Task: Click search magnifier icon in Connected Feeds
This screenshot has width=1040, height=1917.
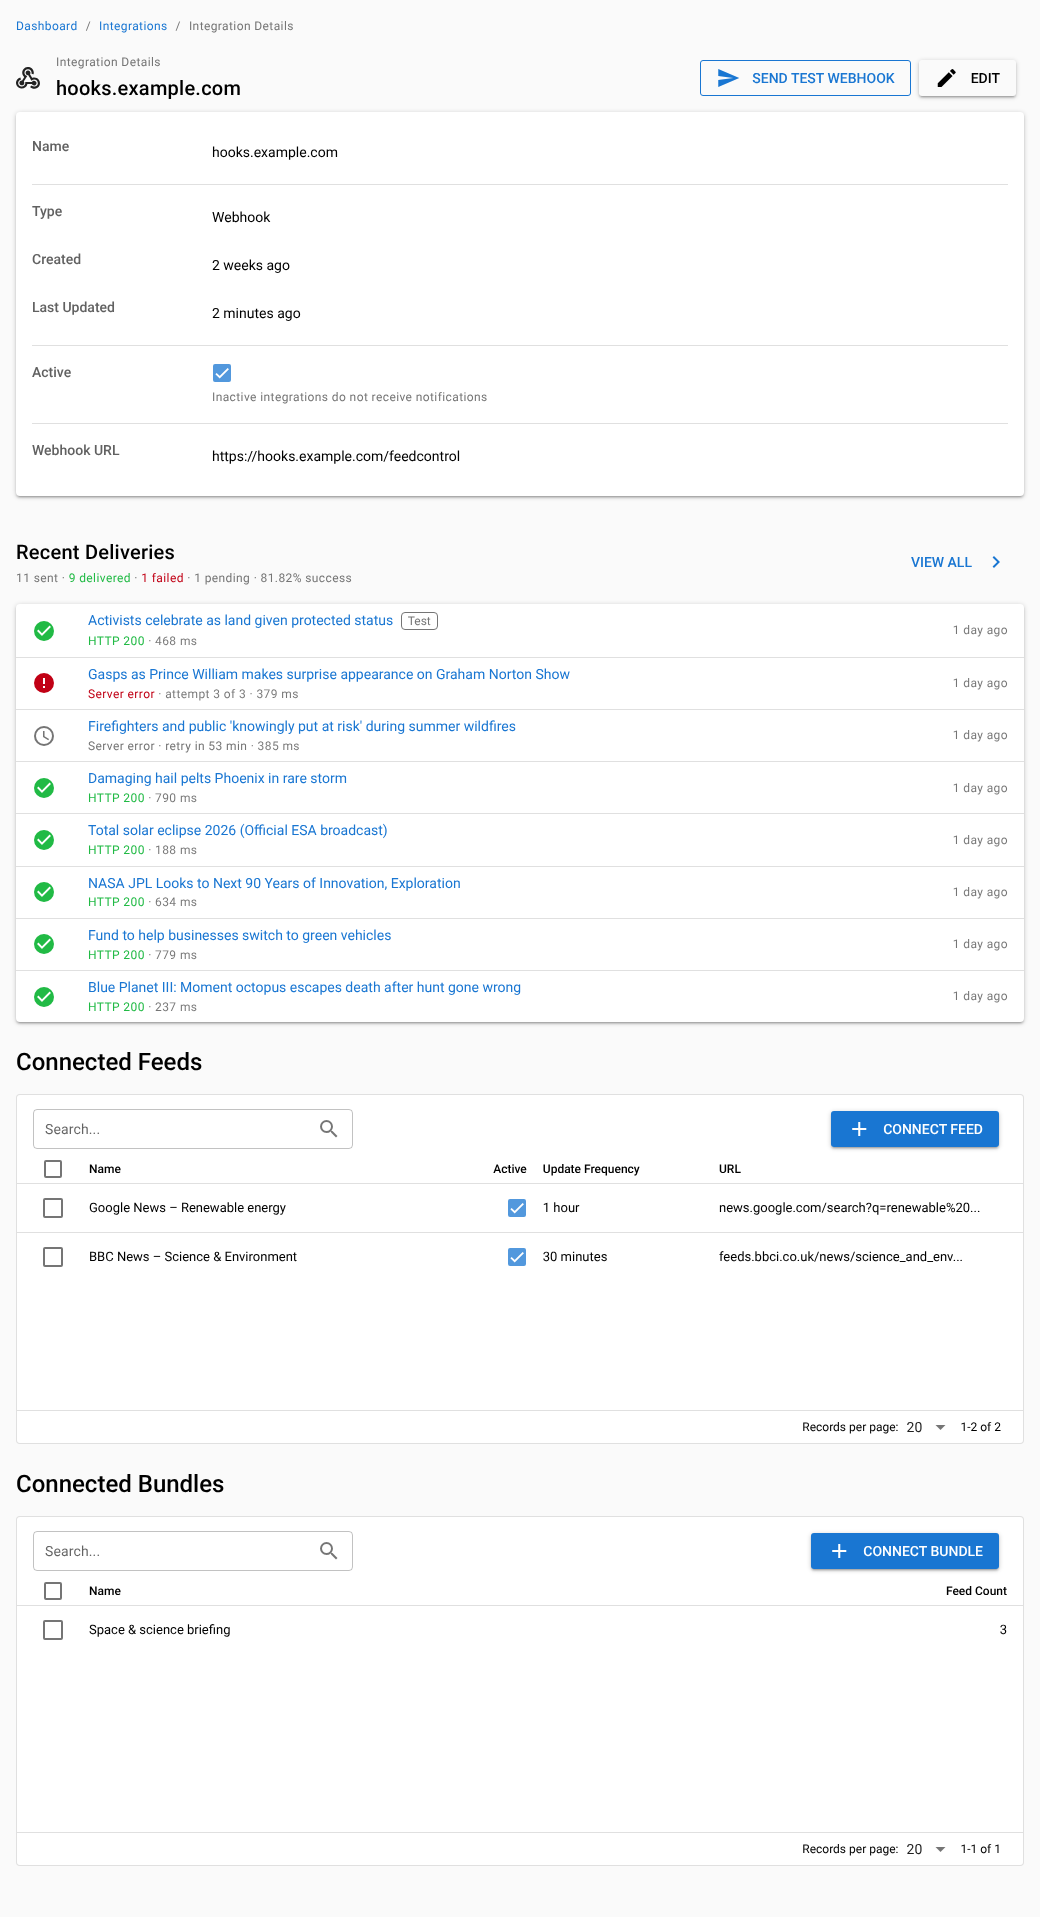Action: coord(328,1129)
